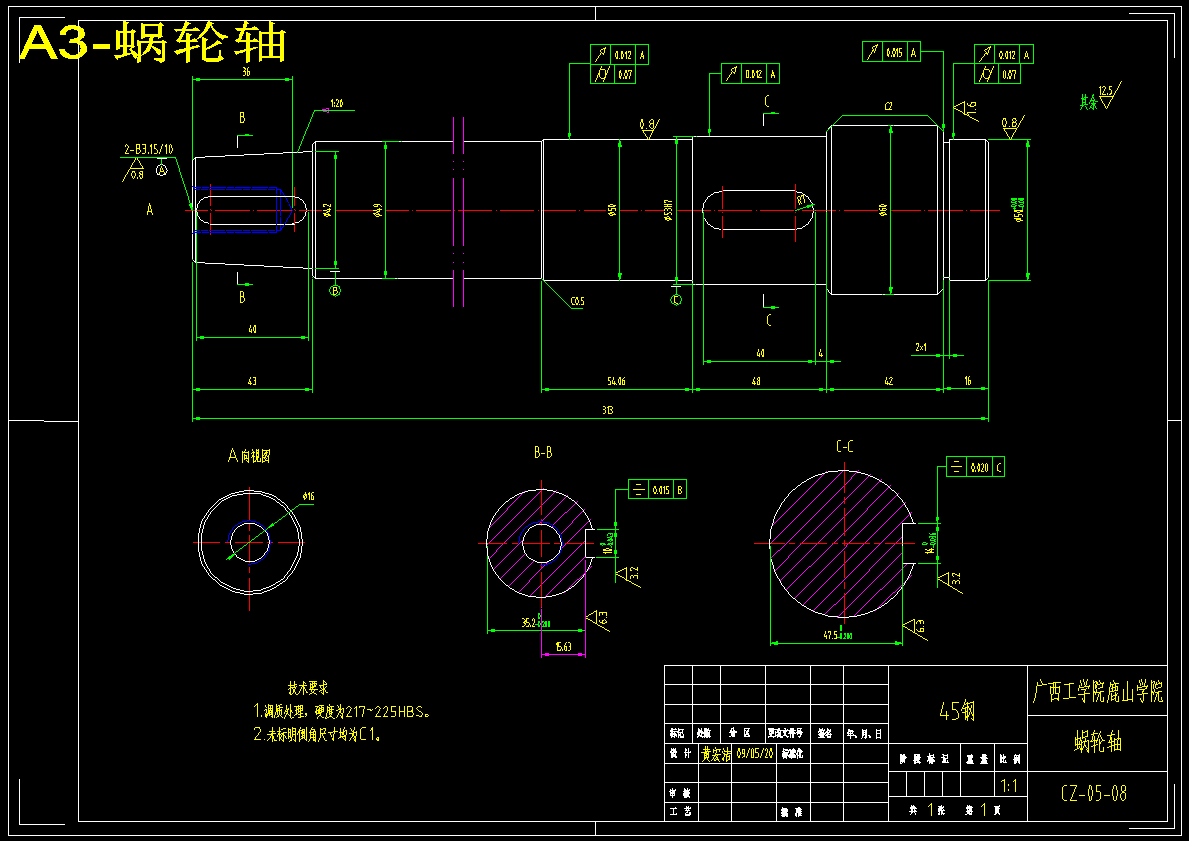
Task: Select the 54.06 length dimension
Action: [x=616, y=381]
